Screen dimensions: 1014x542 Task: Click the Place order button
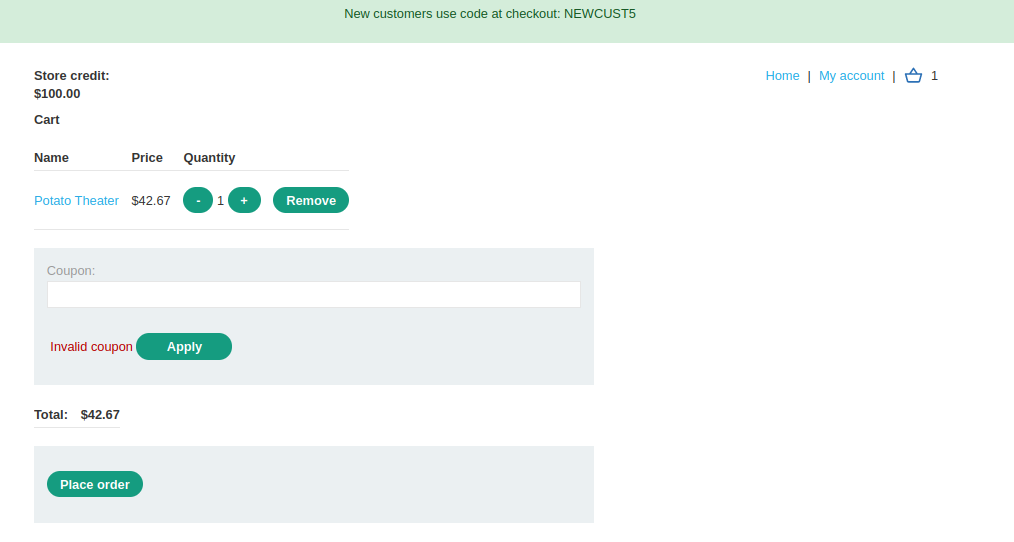pyautogui.click(x=95, y=485)
